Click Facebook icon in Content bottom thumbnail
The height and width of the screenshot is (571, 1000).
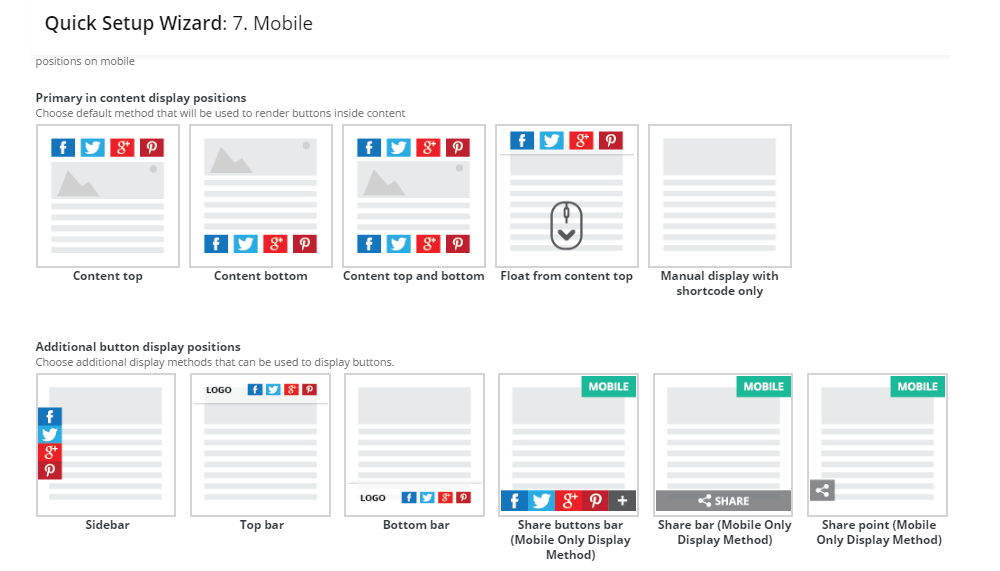pyautogui.click(x=216, y=244)
